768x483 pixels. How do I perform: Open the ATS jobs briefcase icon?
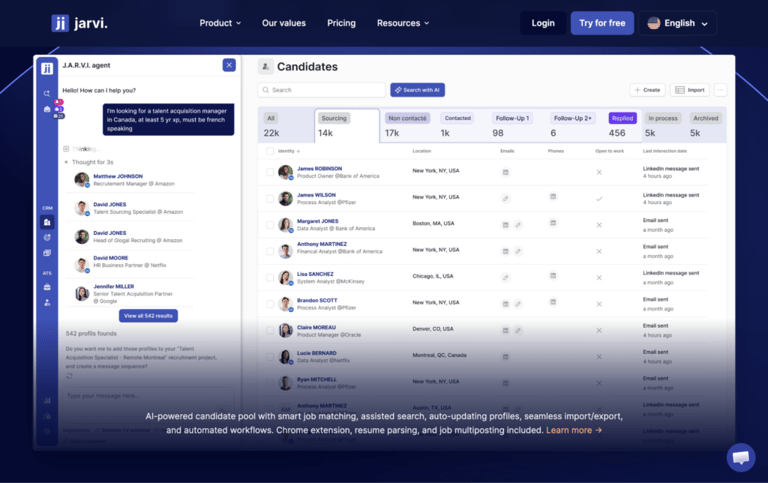[47, 287]
